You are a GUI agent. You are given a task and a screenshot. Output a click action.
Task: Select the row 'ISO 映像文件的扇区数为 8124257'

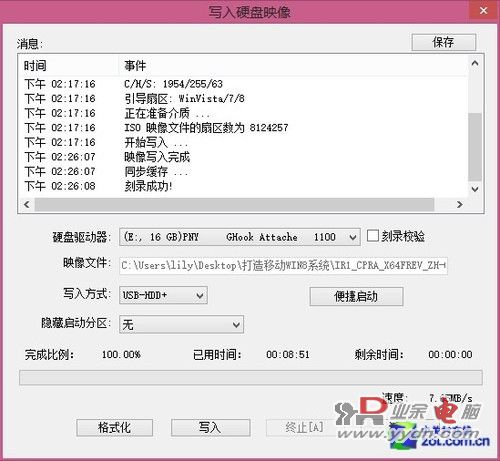(x=243, y=128)
